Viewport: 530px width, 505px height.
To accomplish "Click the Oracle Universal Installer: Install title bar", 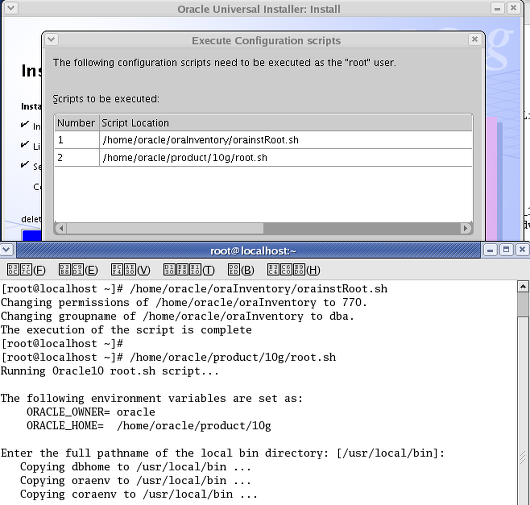I will (259, 9).
